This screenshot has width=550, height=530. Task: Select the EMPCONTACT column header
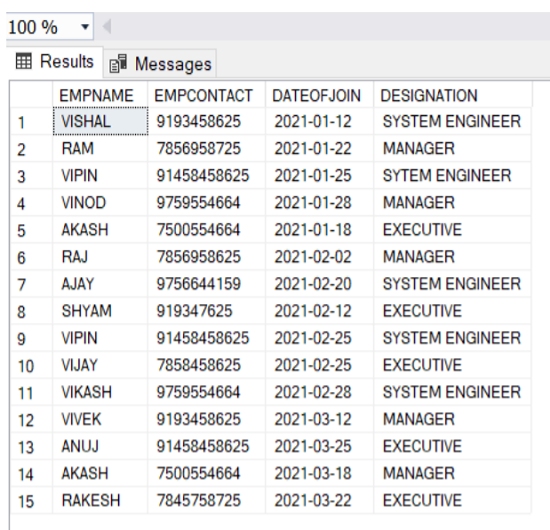coord(207,95)
